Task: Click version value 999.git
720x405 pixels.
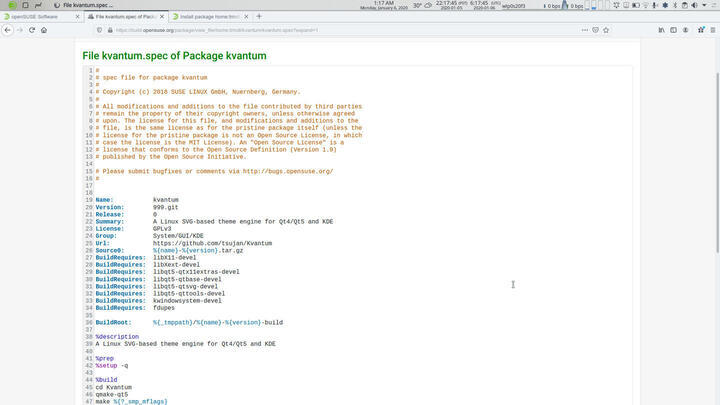Action: (165, 207)
